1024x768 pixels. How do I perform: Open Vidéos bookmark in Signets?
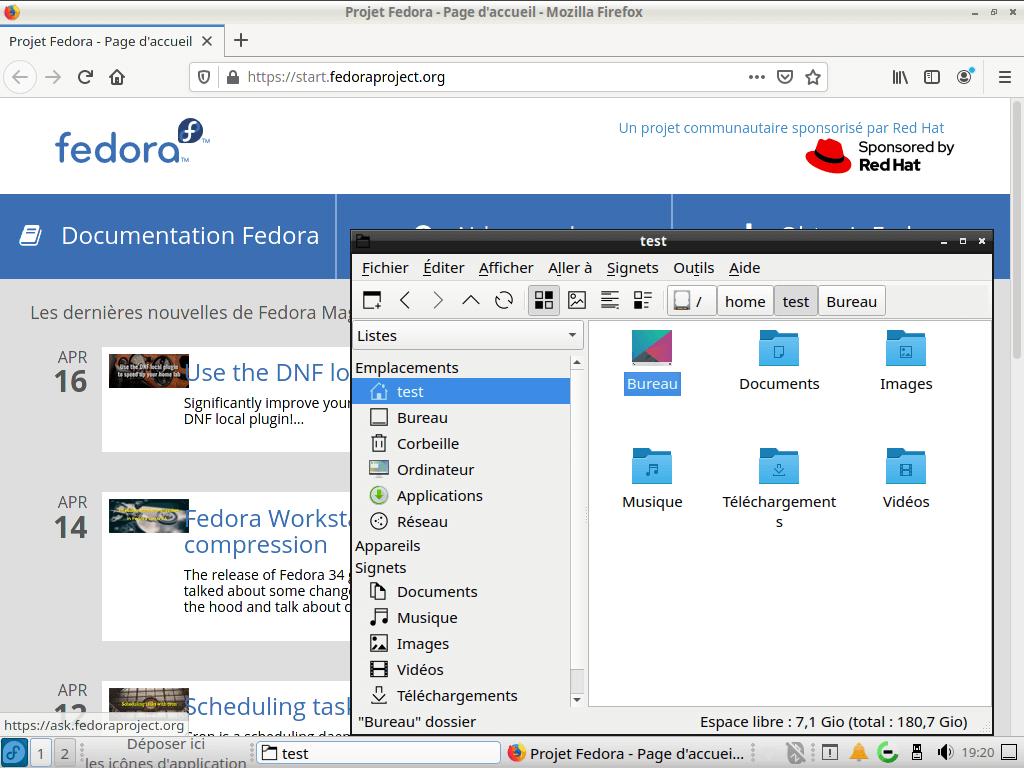[x=461, y=669]
